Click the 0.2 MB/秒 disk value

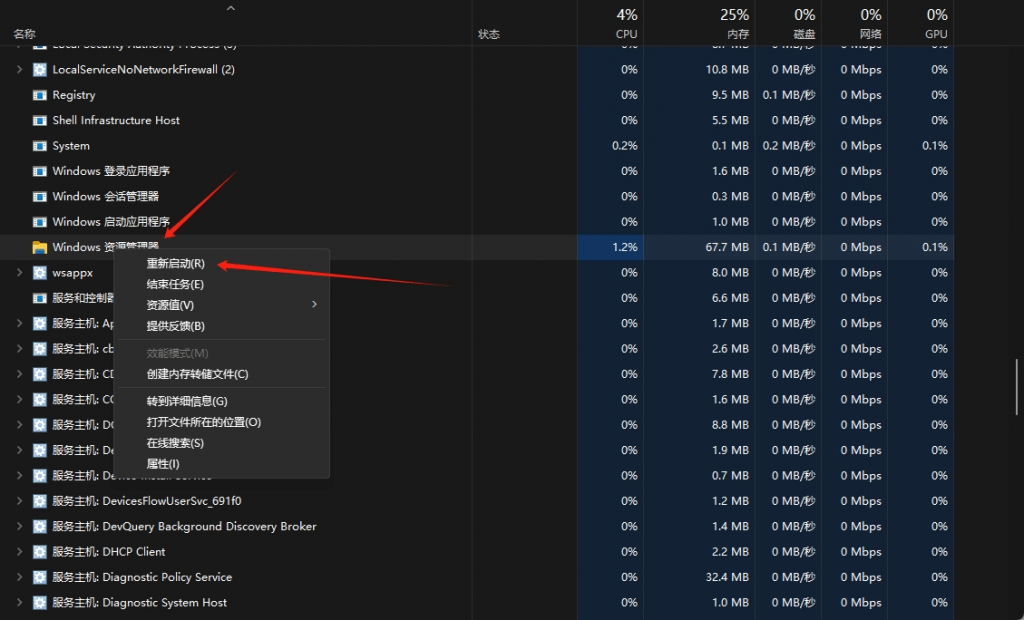789,146
